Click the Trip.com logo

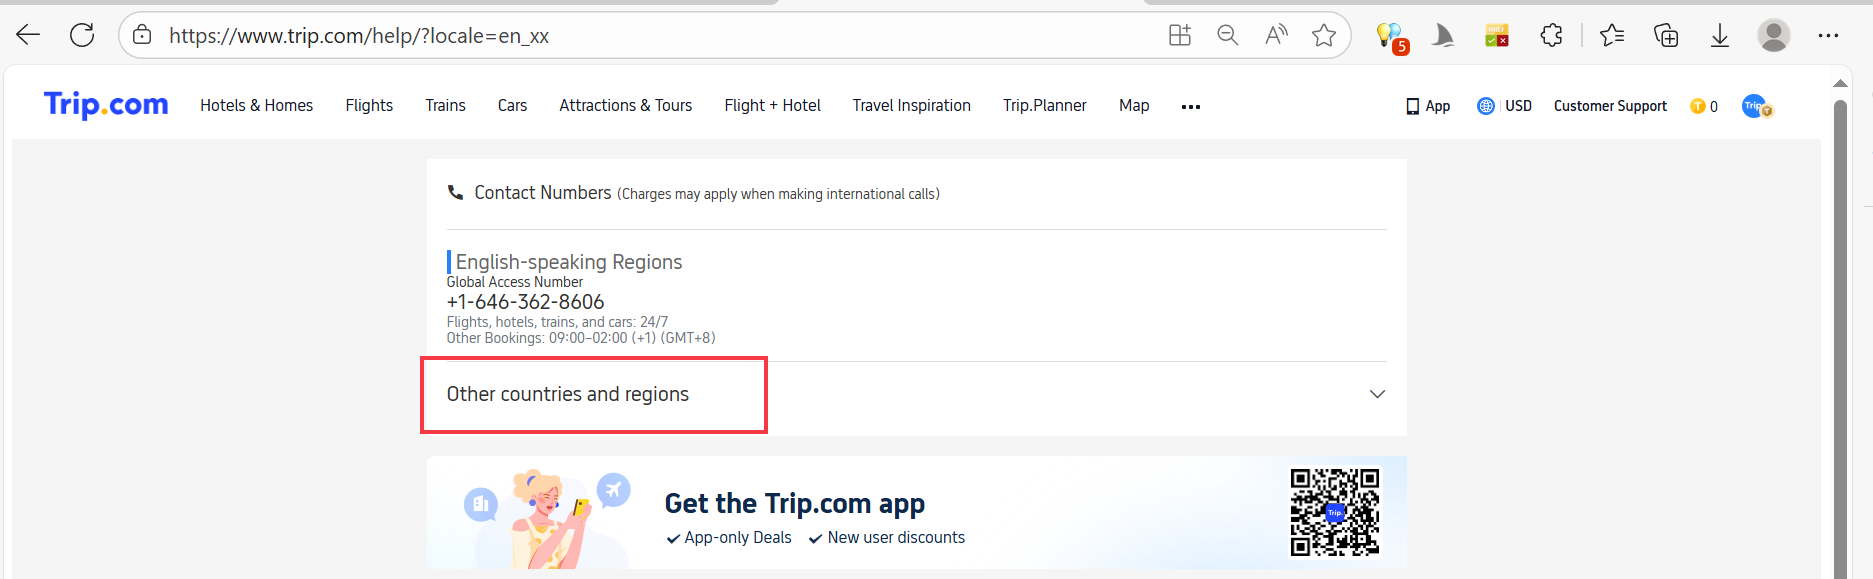point(105,103)
